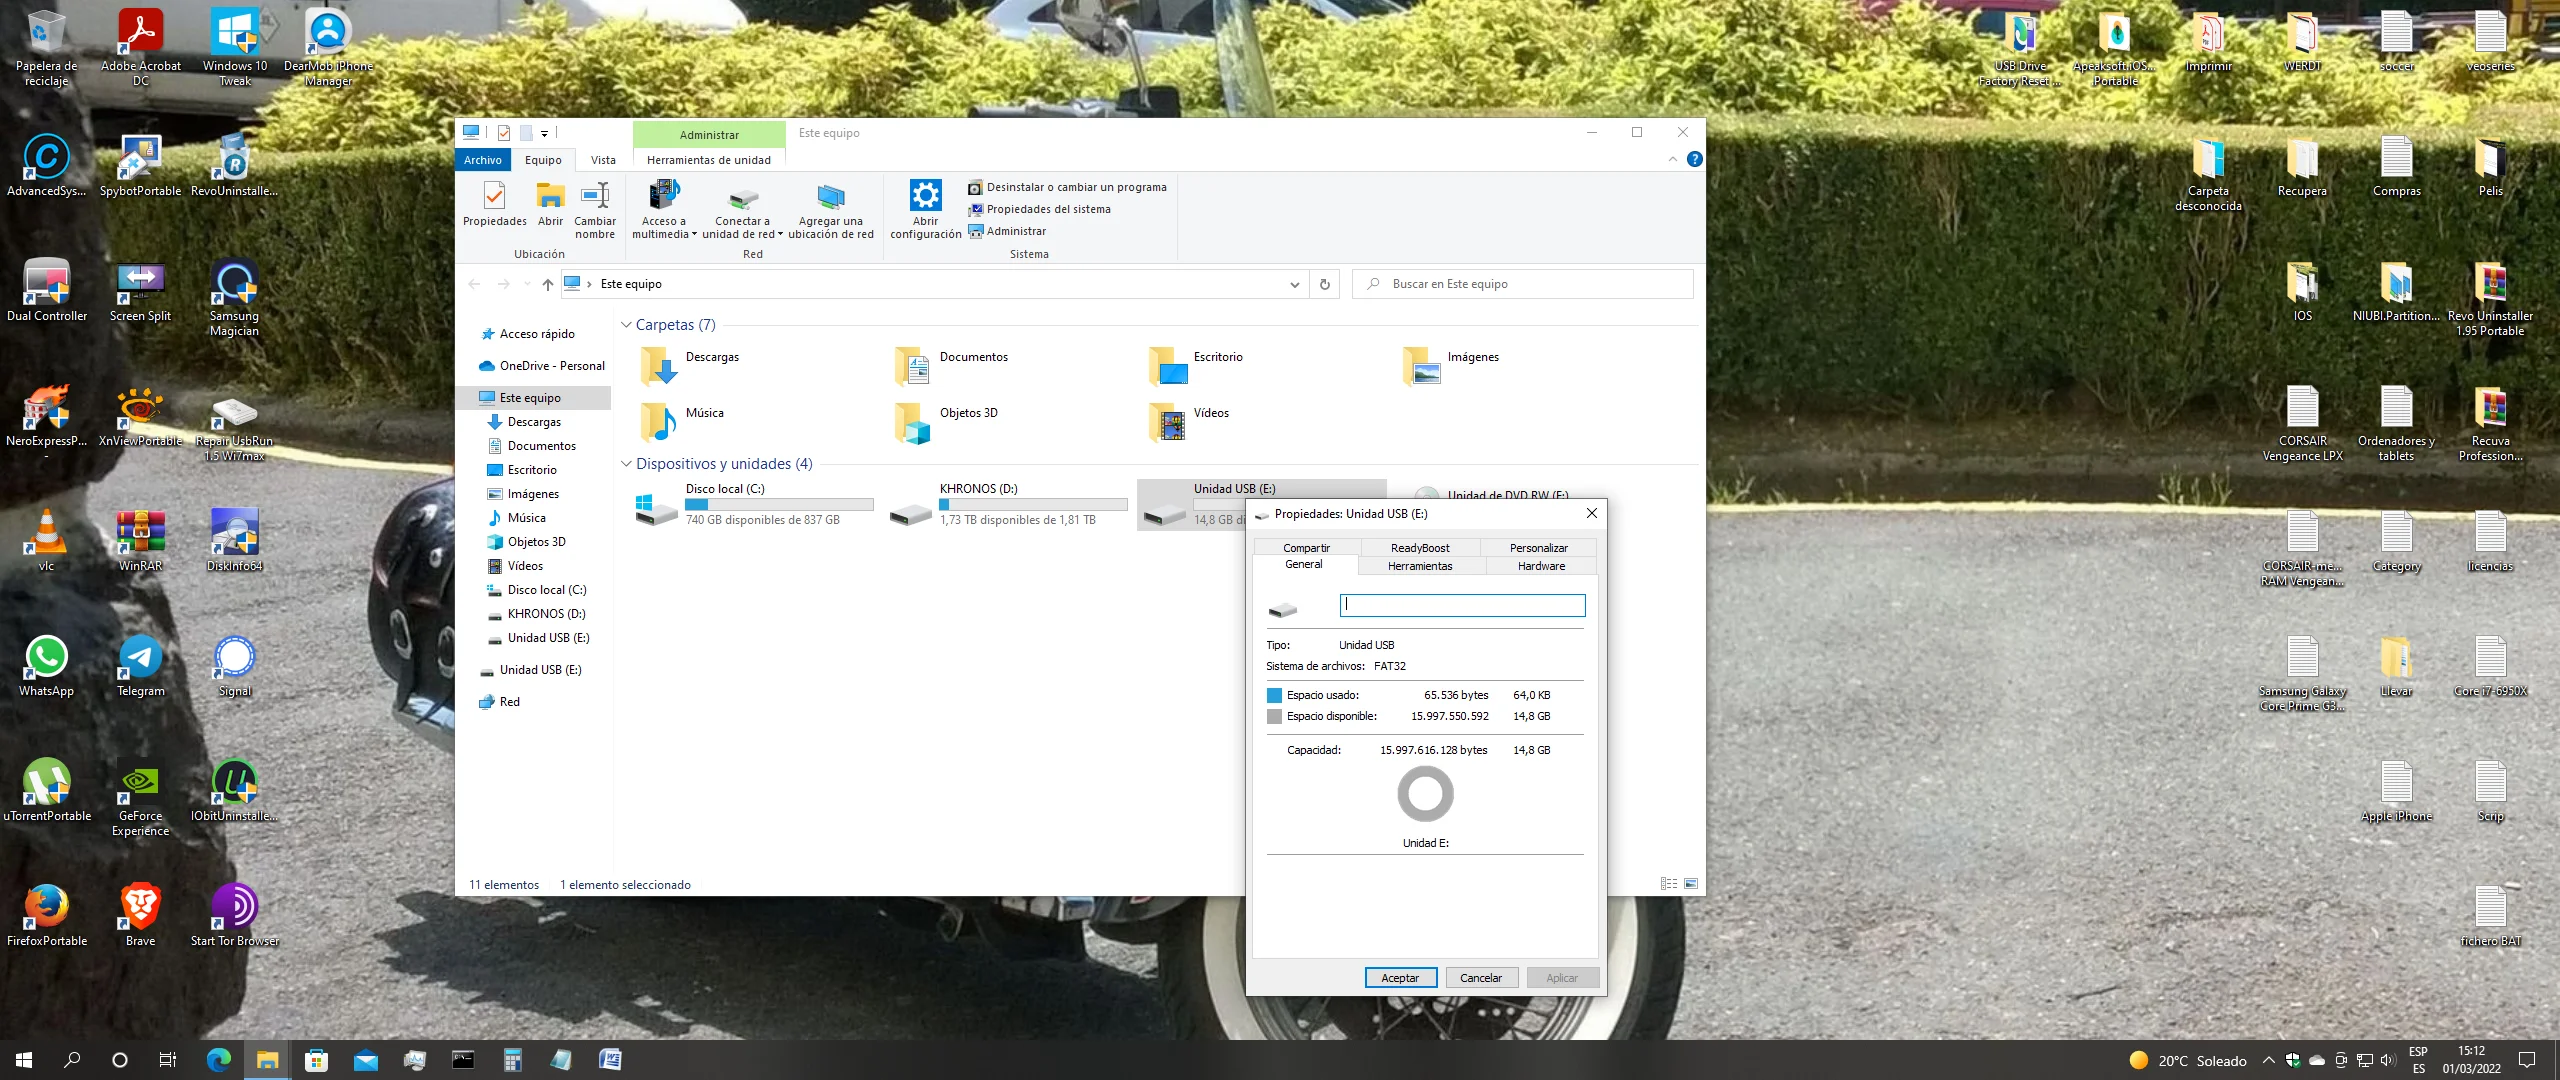Collapse the Carpetas (7) group
2560x1080 pixels.
click(x=626, y=325)
